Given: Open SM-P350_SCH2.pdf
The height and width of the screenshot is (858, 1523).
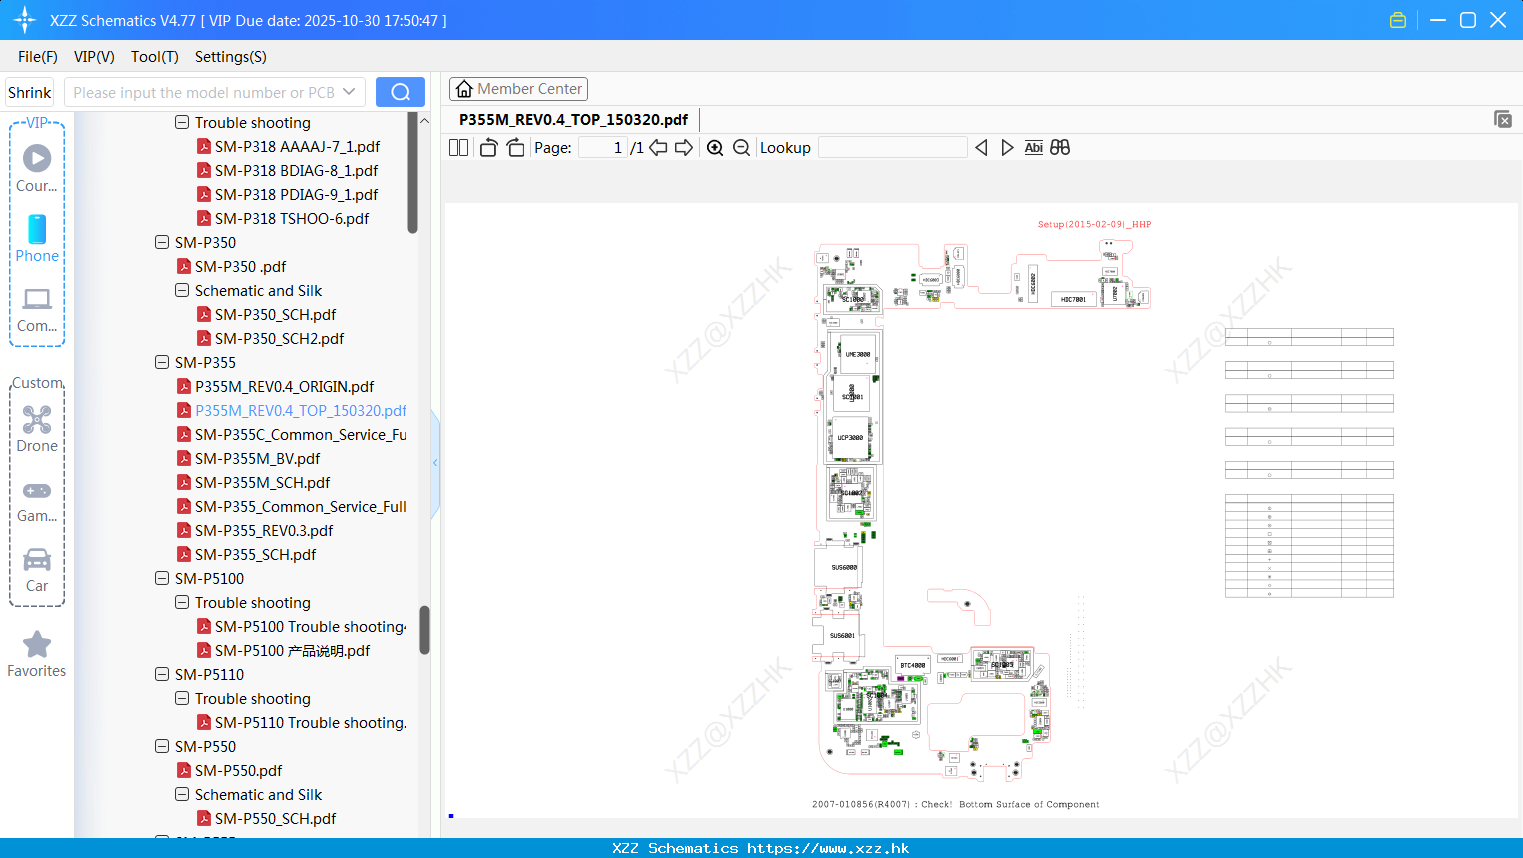Looking at the screenshot, I should tap(279, 338).
